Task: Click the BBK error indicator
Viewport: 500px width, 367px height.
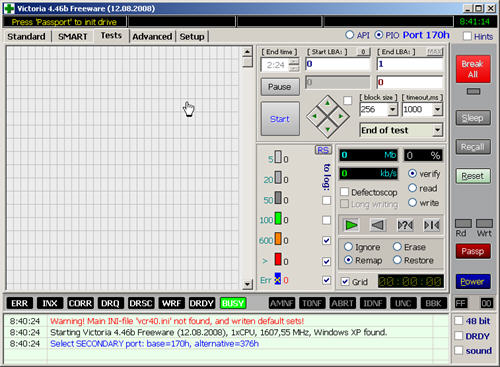Action: (x=433, y=303)
